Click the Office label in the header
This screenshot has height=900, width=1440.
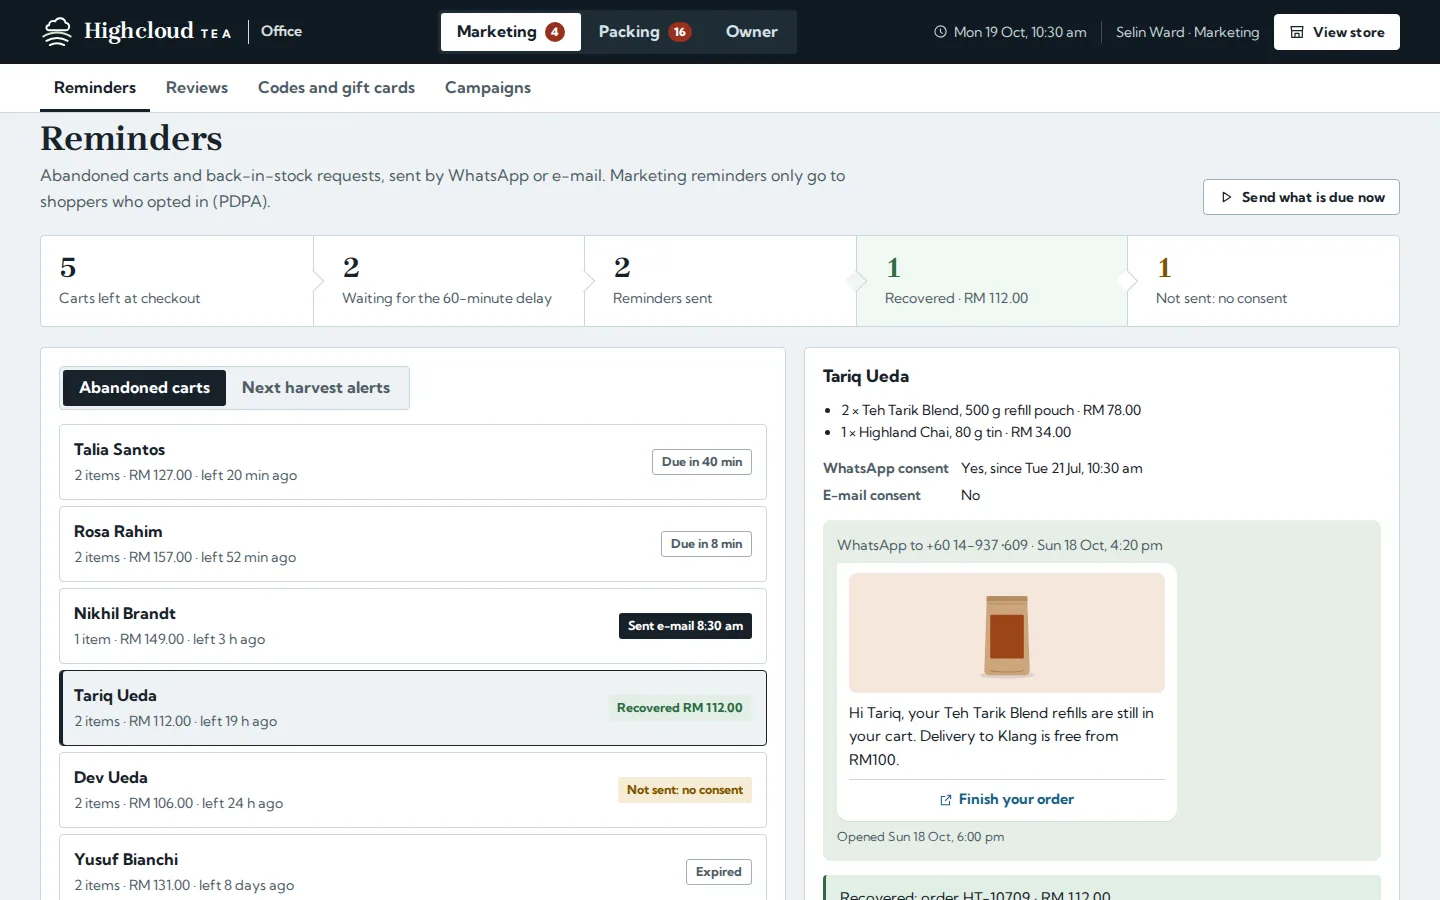281,31
